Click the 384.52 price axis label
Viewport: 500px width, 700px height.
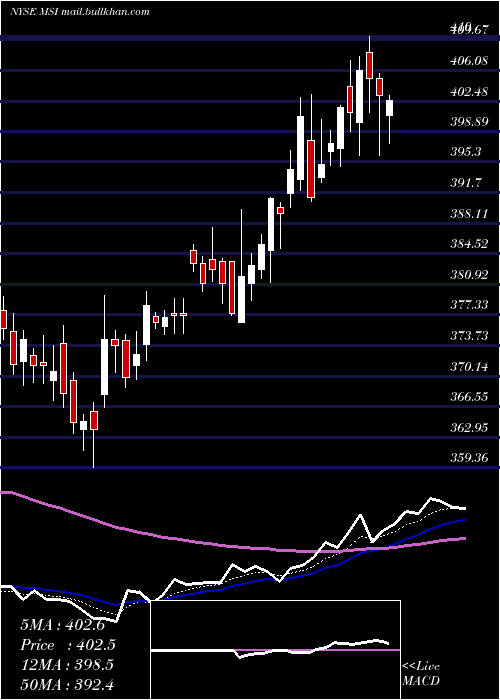coord(469,244)
